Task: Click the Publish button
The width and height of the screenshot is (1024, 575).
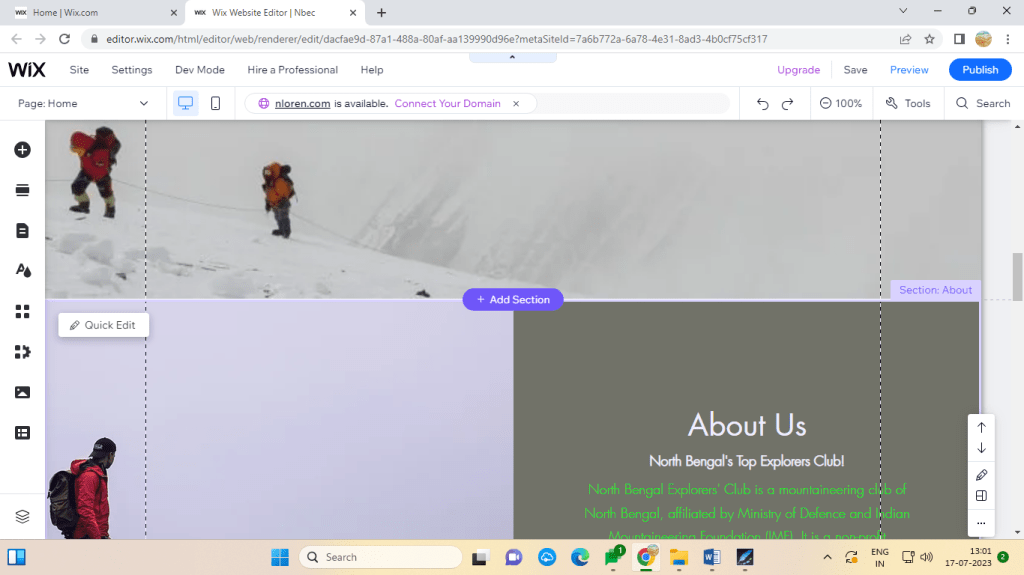Action: [x=979, y=70]
